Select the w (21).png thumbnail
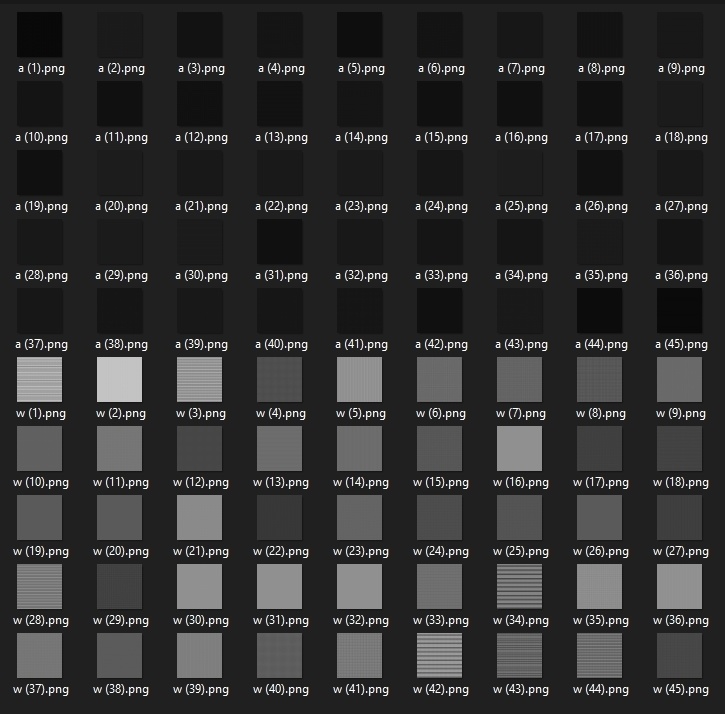Image resolution: width=725 pixels, height=714 pixels. tap(199, 517)
